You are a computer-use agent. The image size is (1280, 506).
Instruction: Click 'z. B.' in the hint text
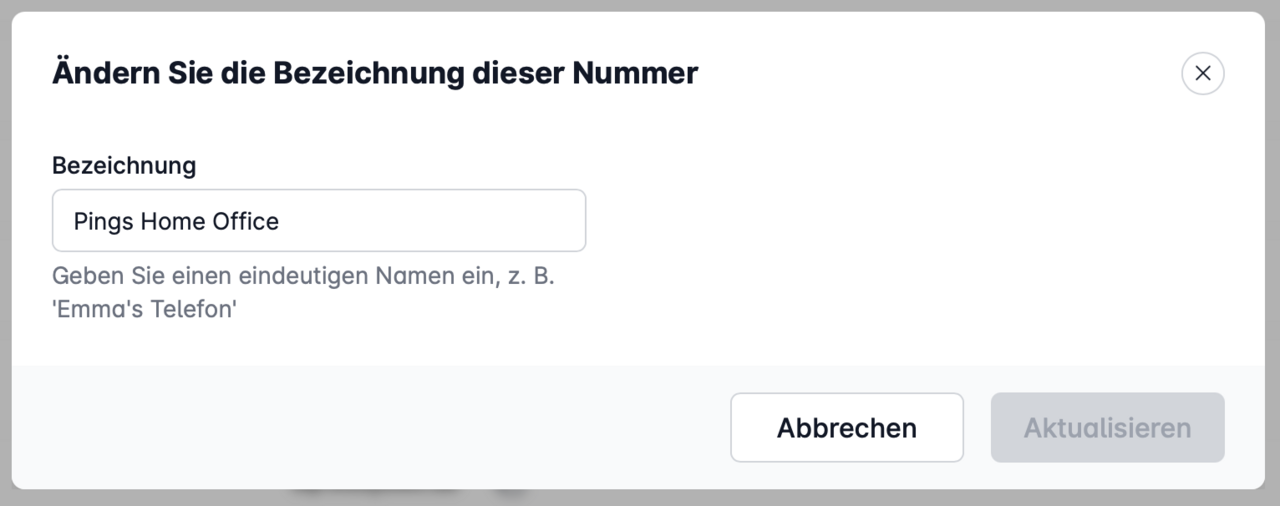pyautogui.click(x=532, y=277)
